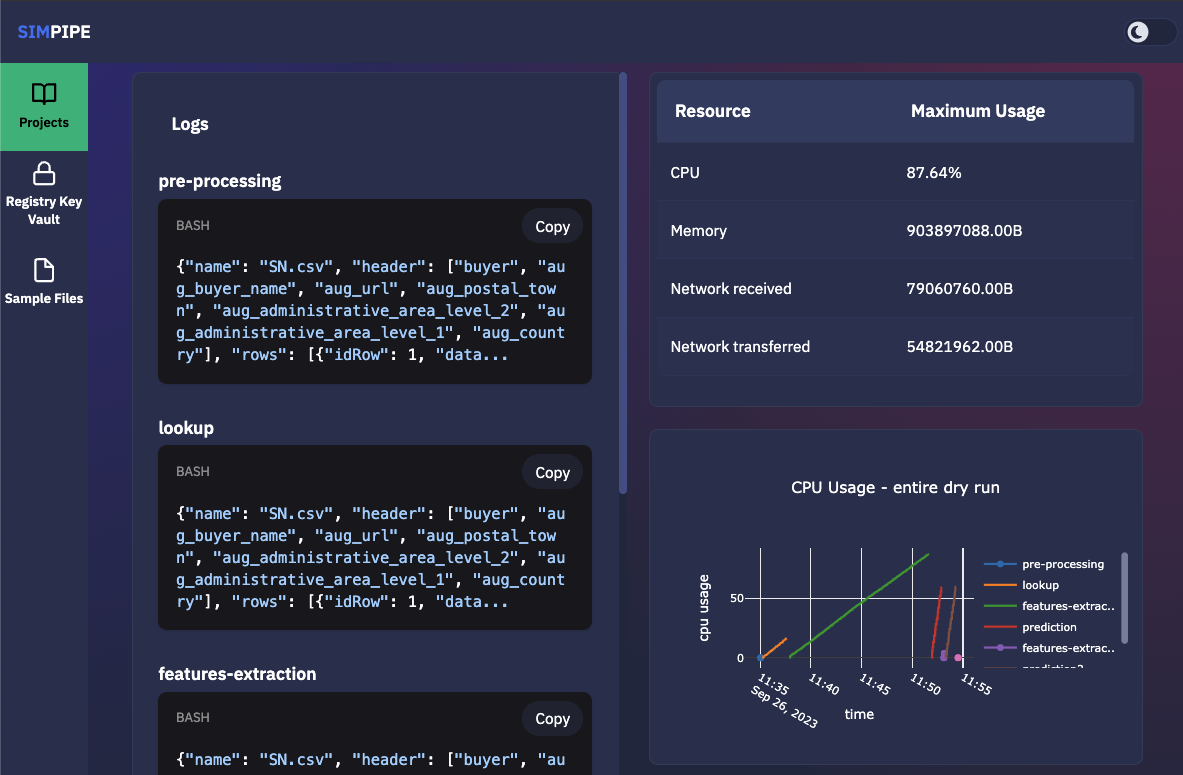Select memory value 903897088.00B

tap(964, 231)
